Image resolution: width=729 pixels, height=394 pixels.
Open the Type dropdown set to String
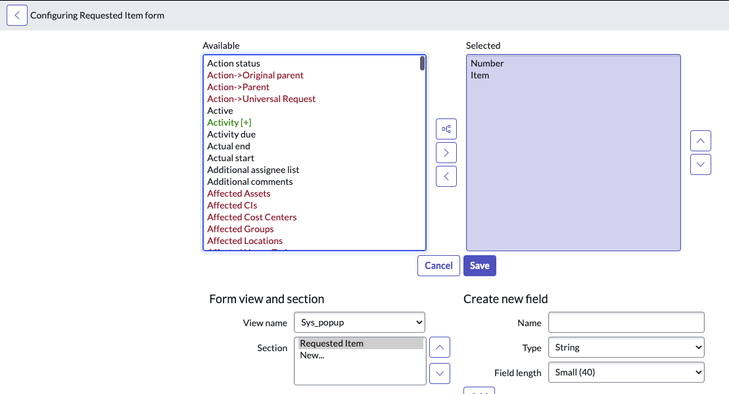point(626,347)
